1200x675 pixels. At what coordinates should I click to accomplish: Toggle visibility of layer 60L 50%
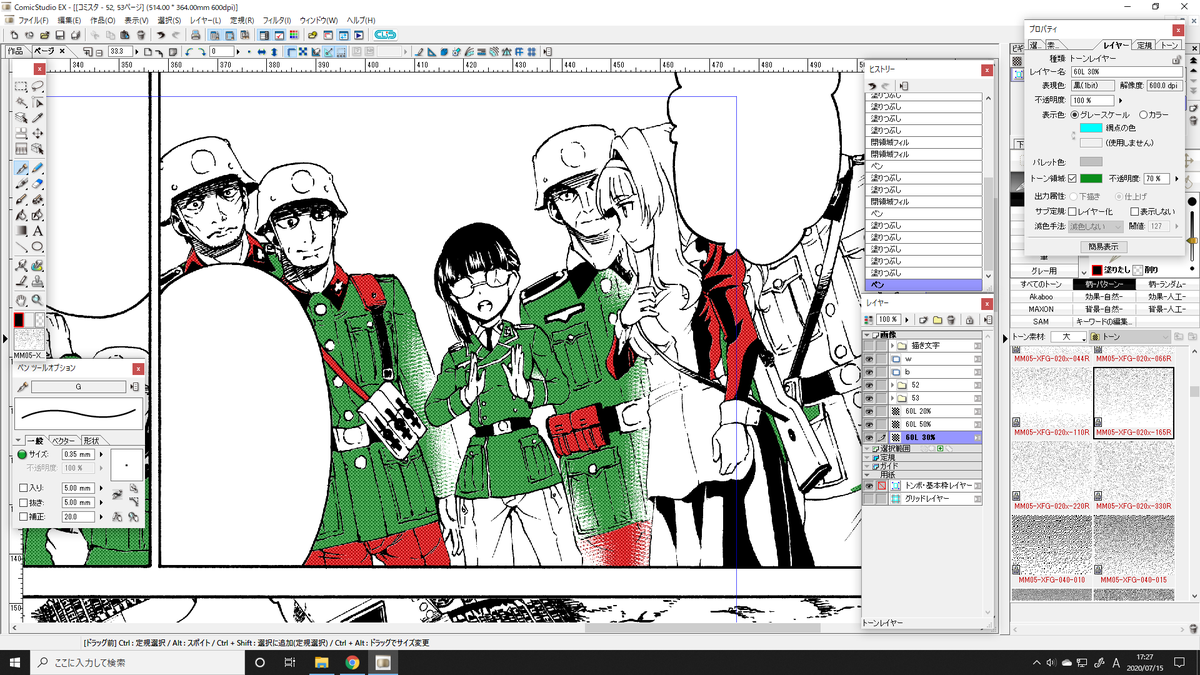(869, 424)
